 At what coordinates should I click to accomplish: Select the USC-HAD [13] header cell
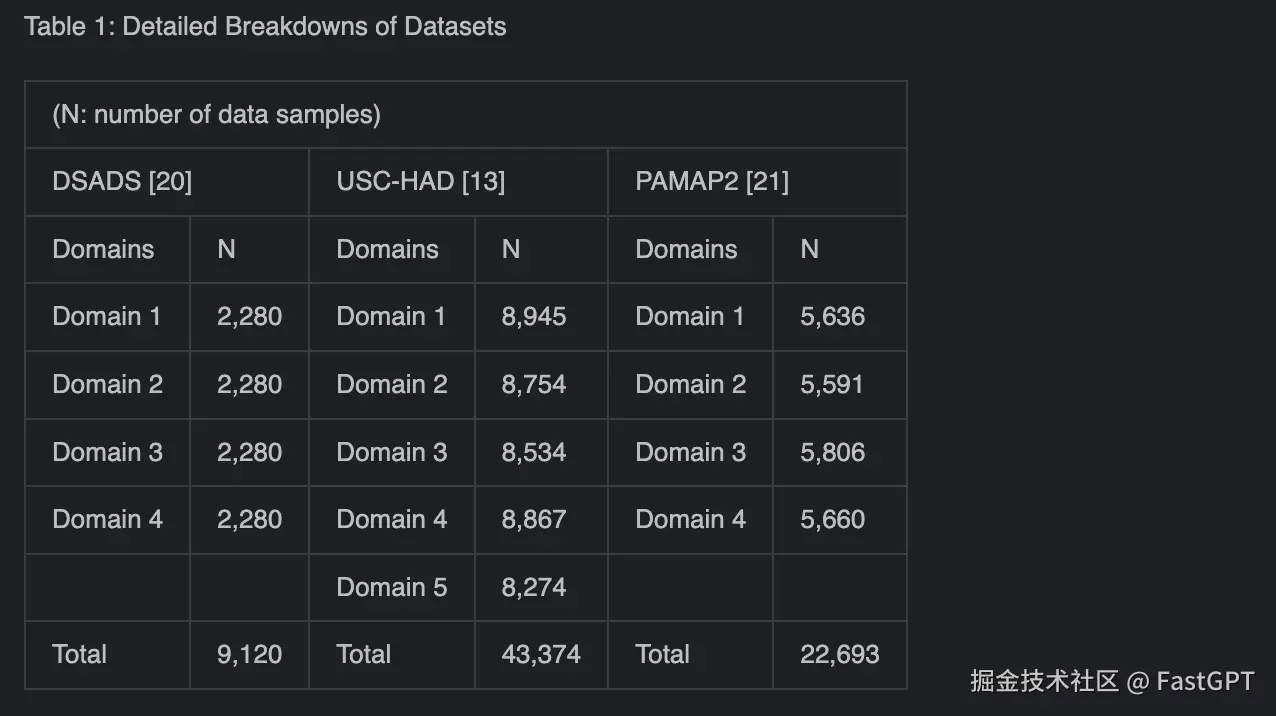[420, 182]
